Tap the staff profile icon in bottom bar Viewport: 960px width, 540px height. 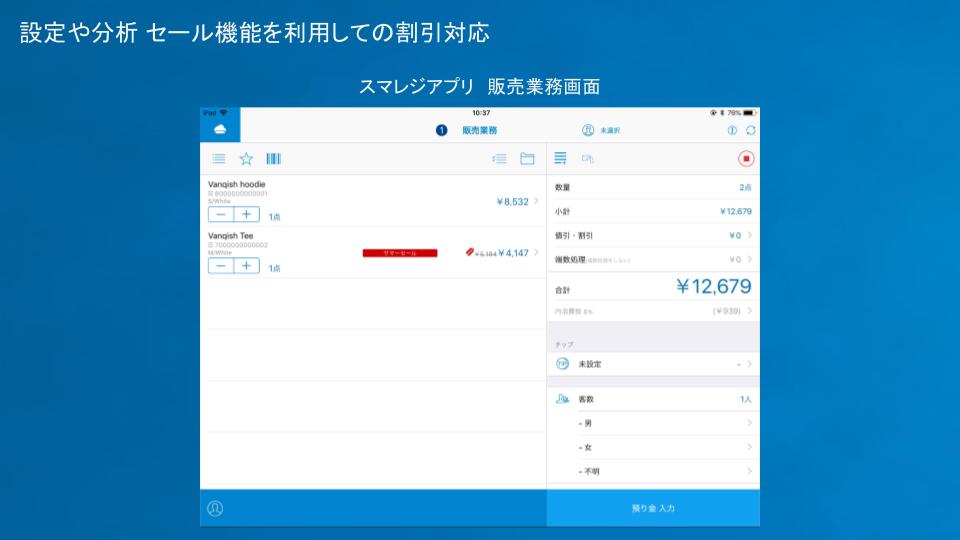[x=215, y=508]
